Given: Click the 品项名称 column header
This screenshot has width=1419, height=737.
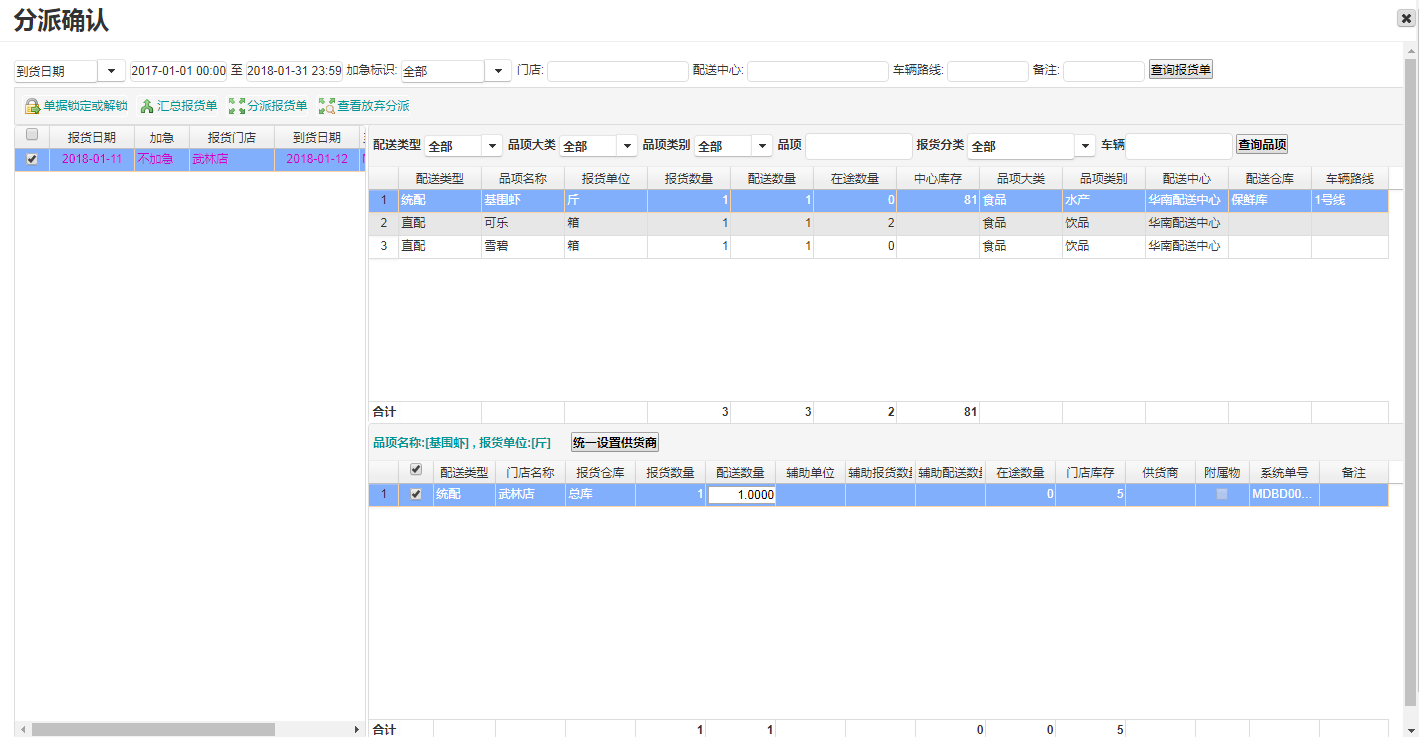Looking at the screenshot, I should [523, 178].
